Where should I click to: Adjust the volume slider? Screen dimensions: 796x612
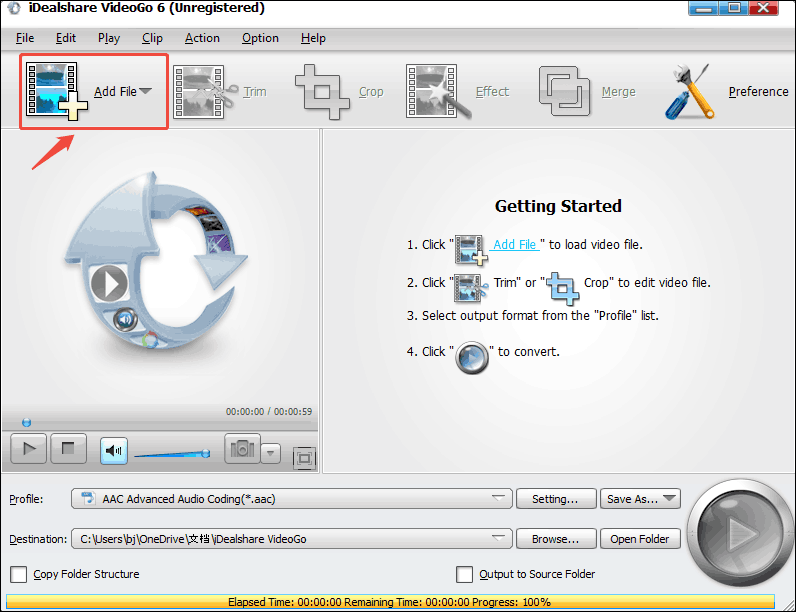pyautogui.click(x=172, y=453)
